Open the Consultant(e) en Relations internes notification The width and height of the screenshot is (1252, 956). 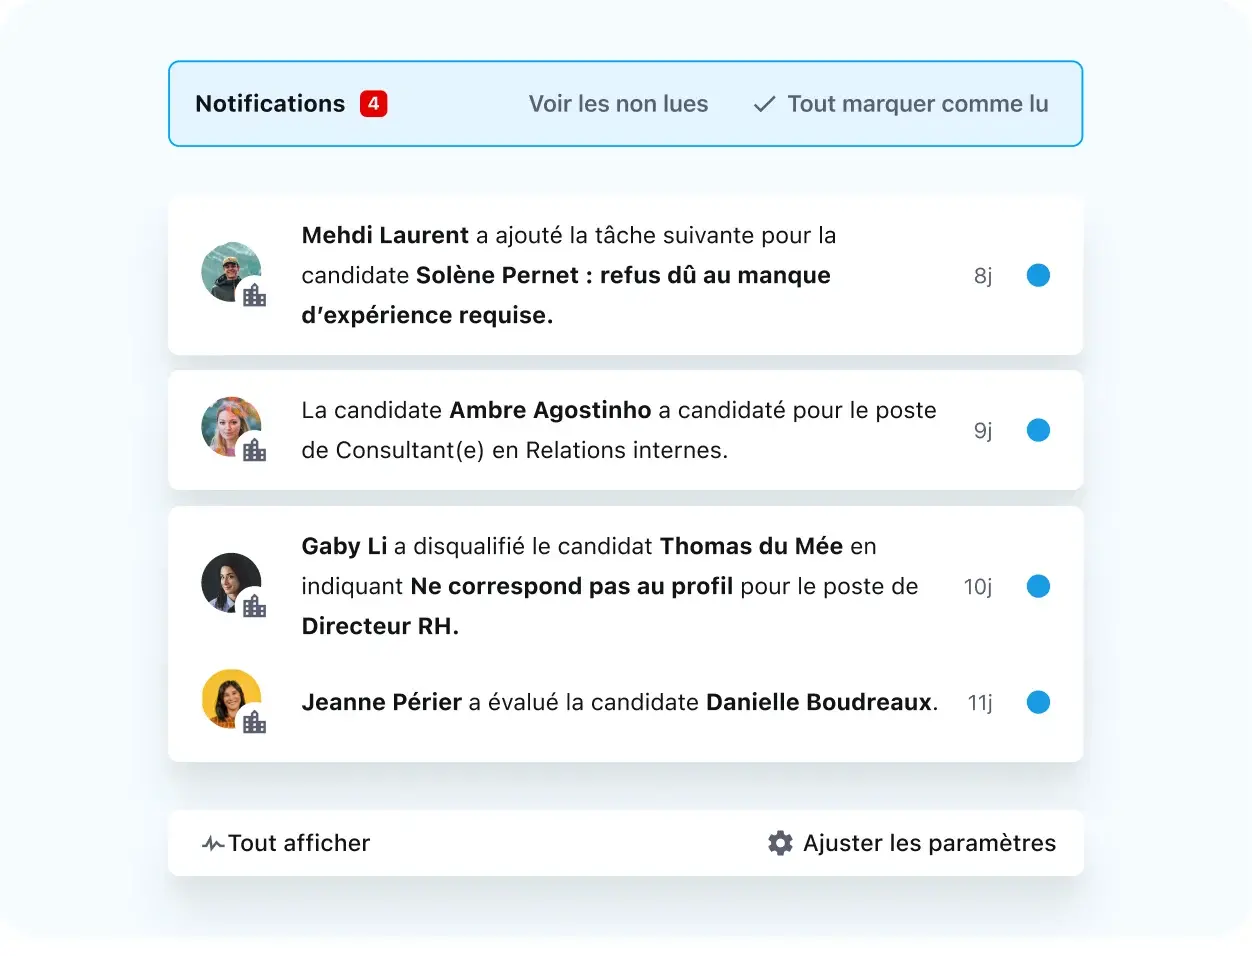point(618,430)
